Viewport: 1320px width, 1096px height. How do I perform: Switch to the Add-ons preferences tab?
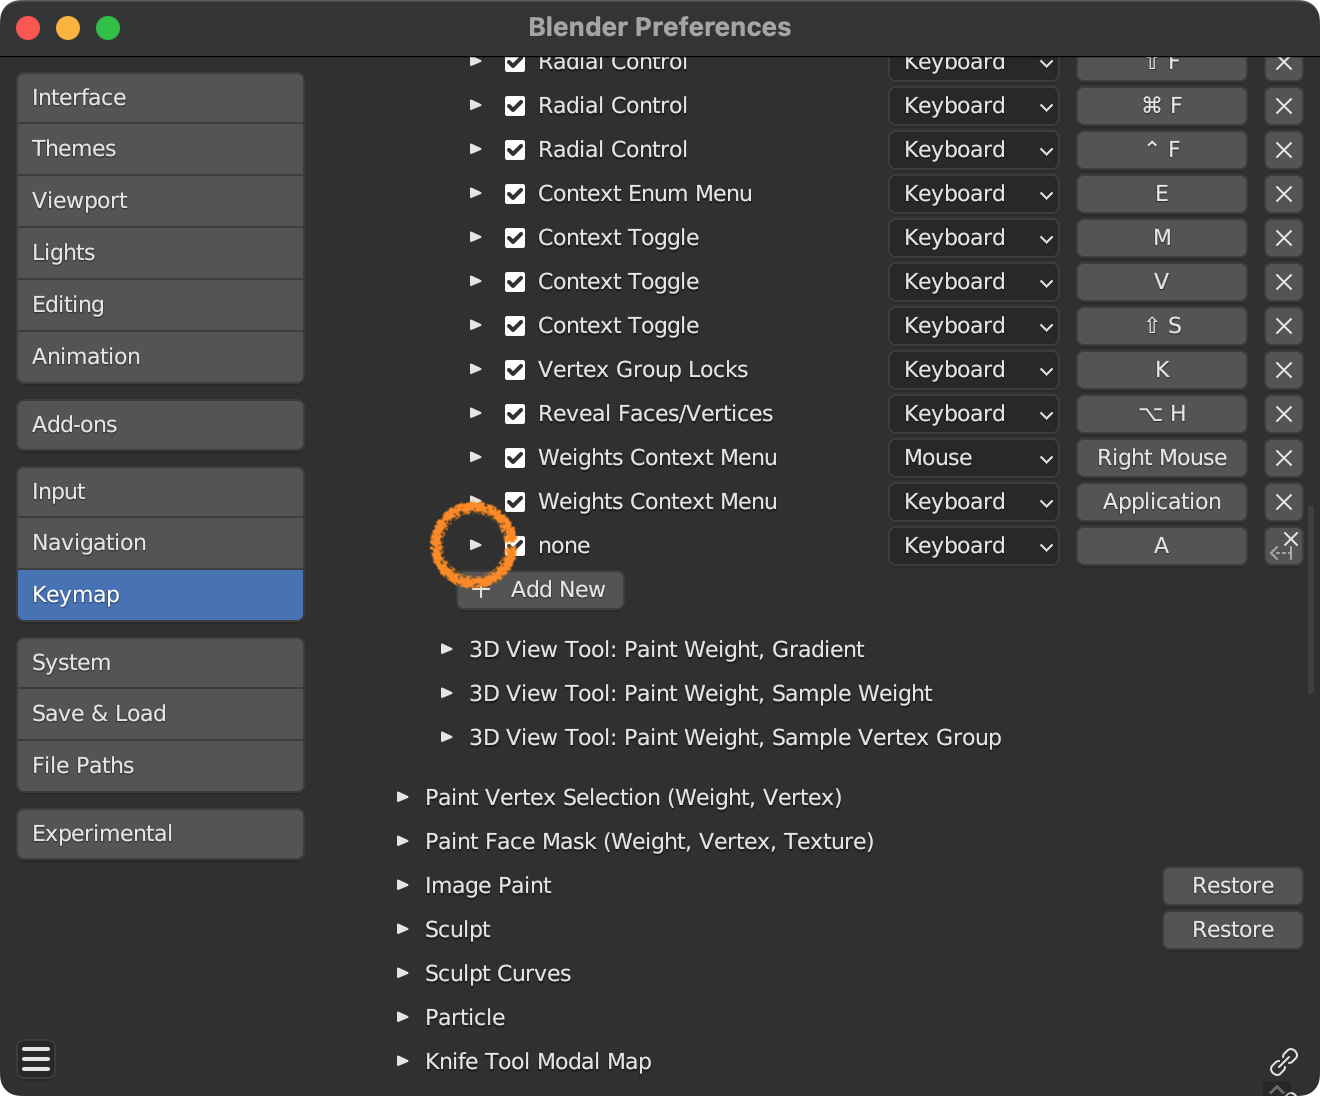[x=160, y=425]
